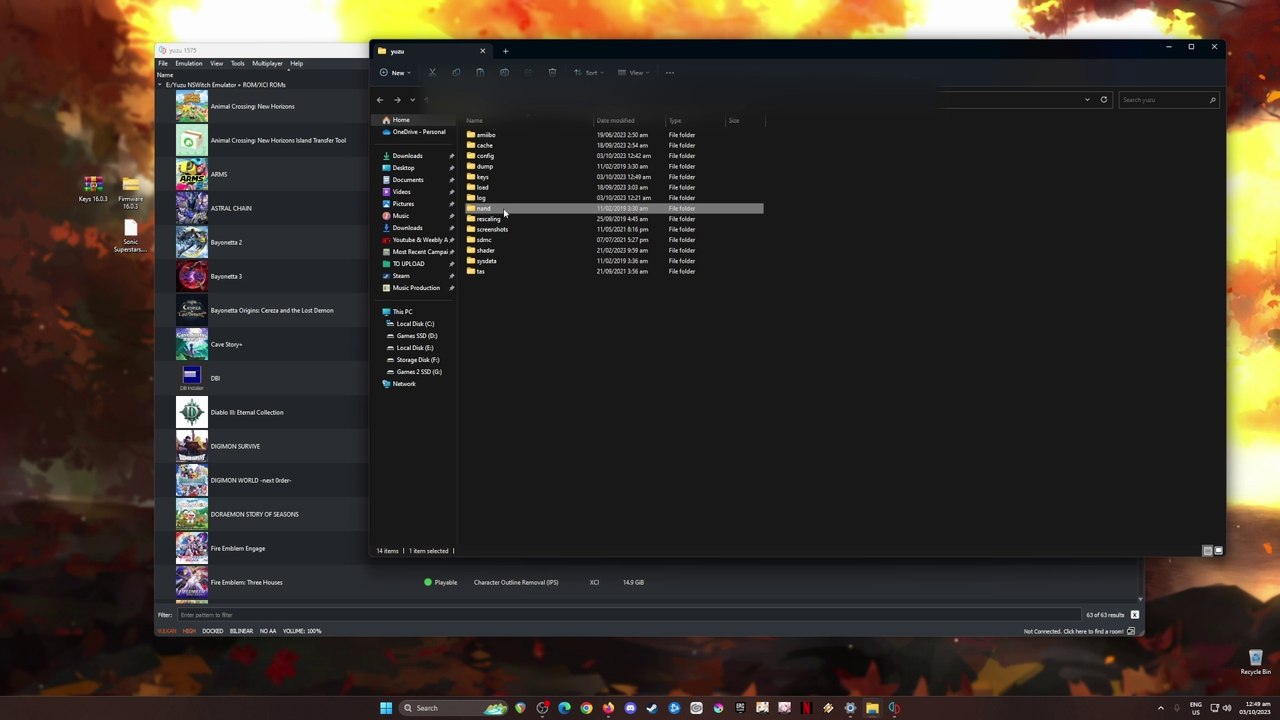Click the Search yuzu box in Explorer
The height and width of the screenshot is (720, 1280).
point(1166,100)
